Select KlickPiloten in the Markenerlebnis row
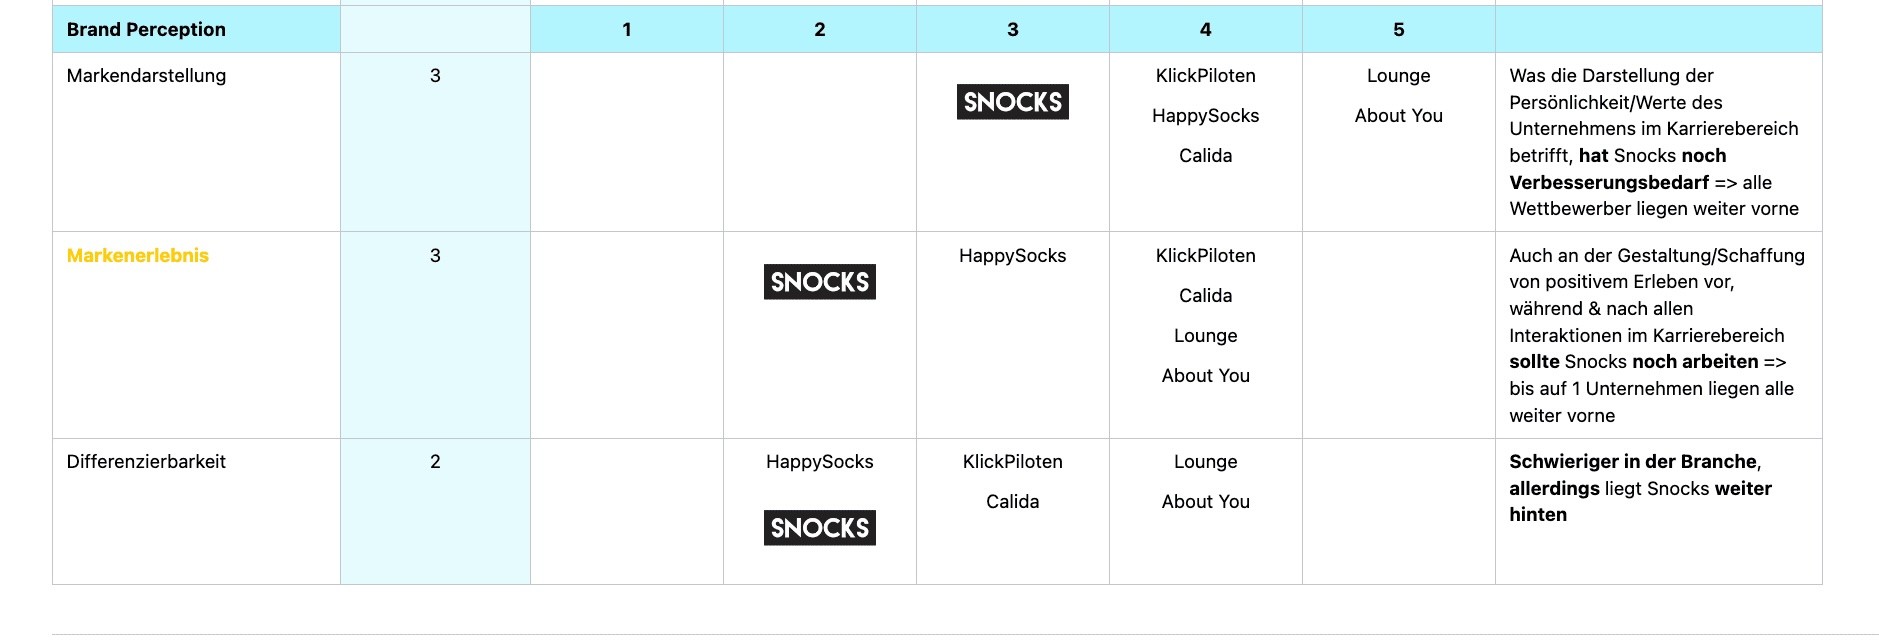 [1205, 256]
